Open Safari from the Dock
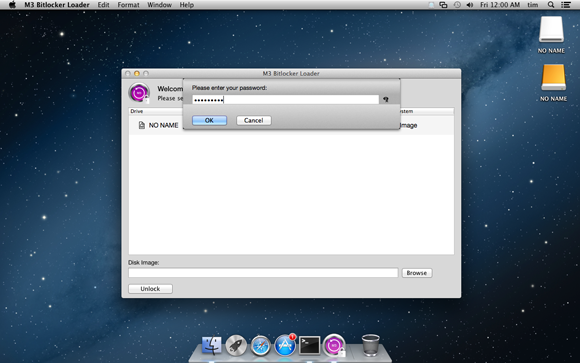The image size is (580, 363). (x=260, y=346)
